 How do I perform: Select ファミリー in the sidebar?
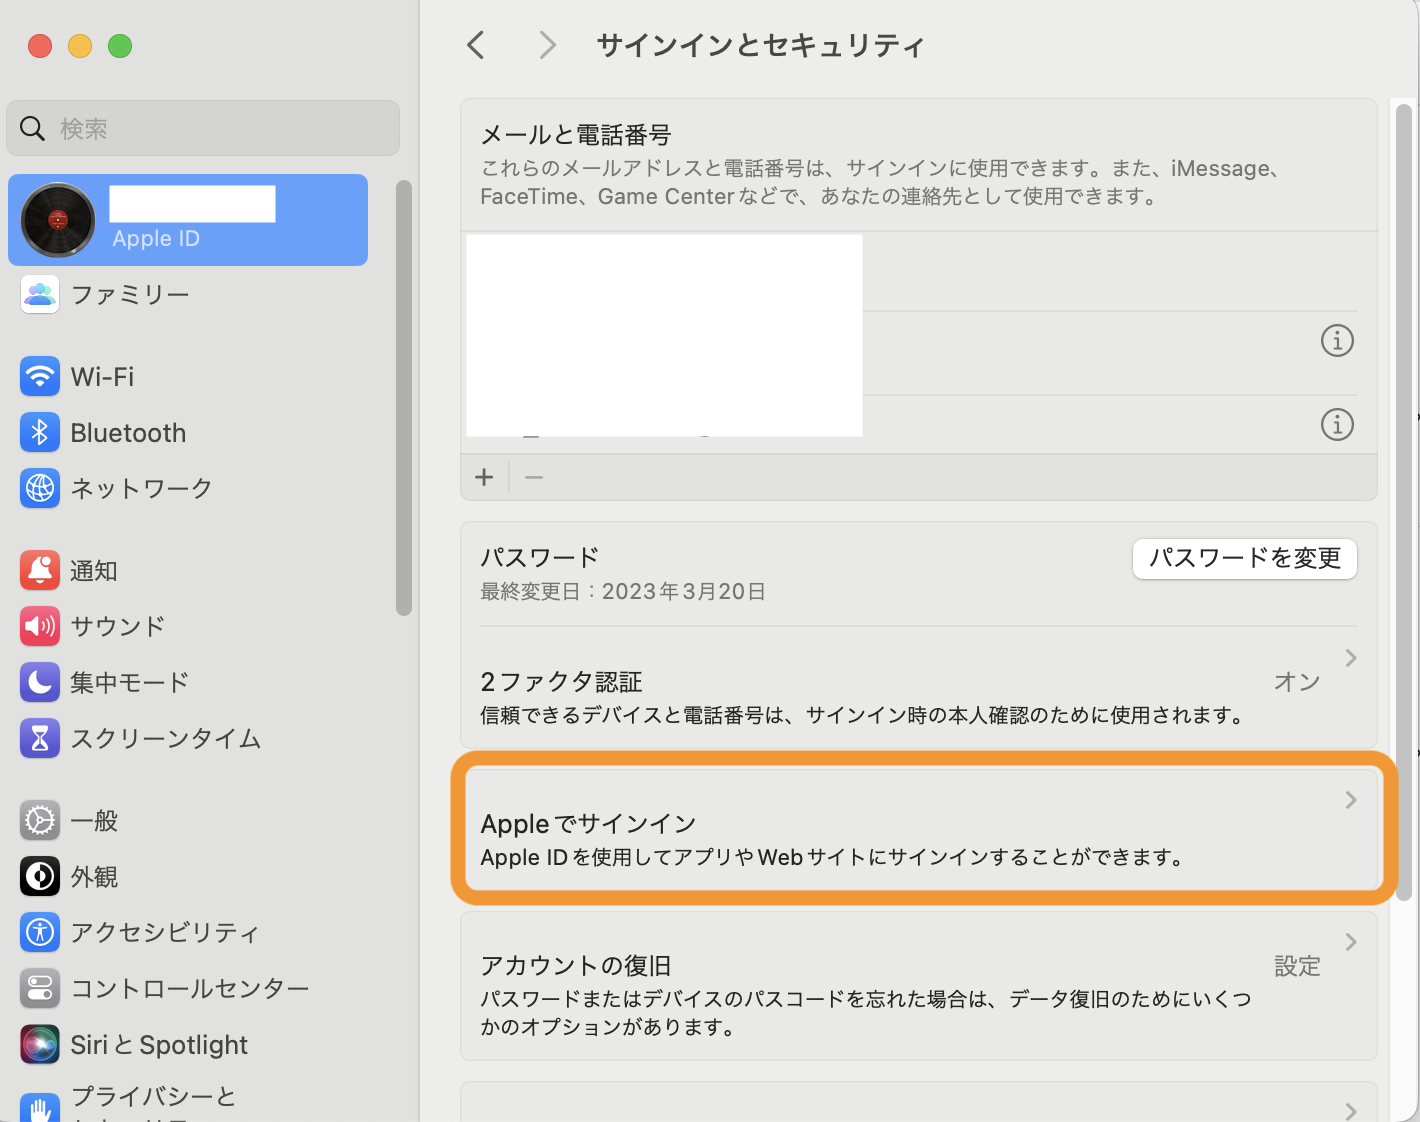click(x=130, y=294)
